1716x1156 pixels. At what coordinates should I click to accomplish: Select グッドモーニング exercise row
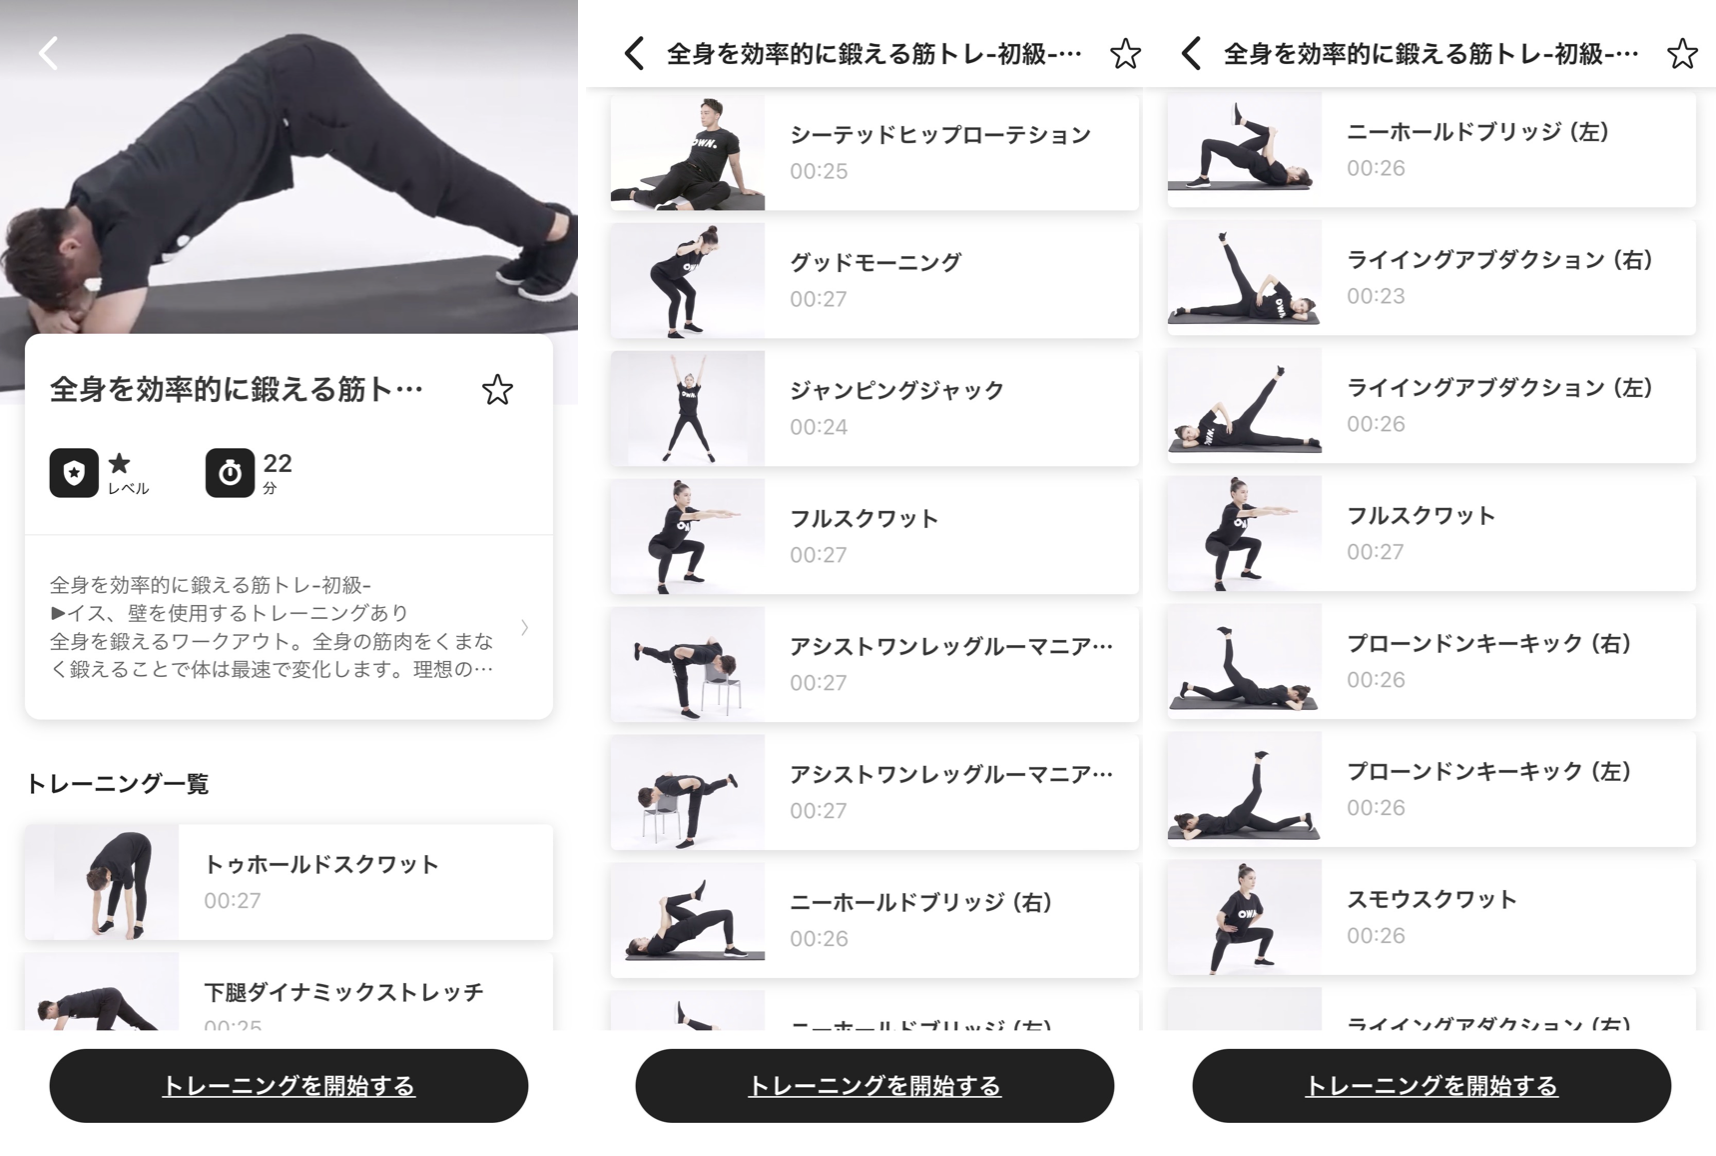point(875,280)
